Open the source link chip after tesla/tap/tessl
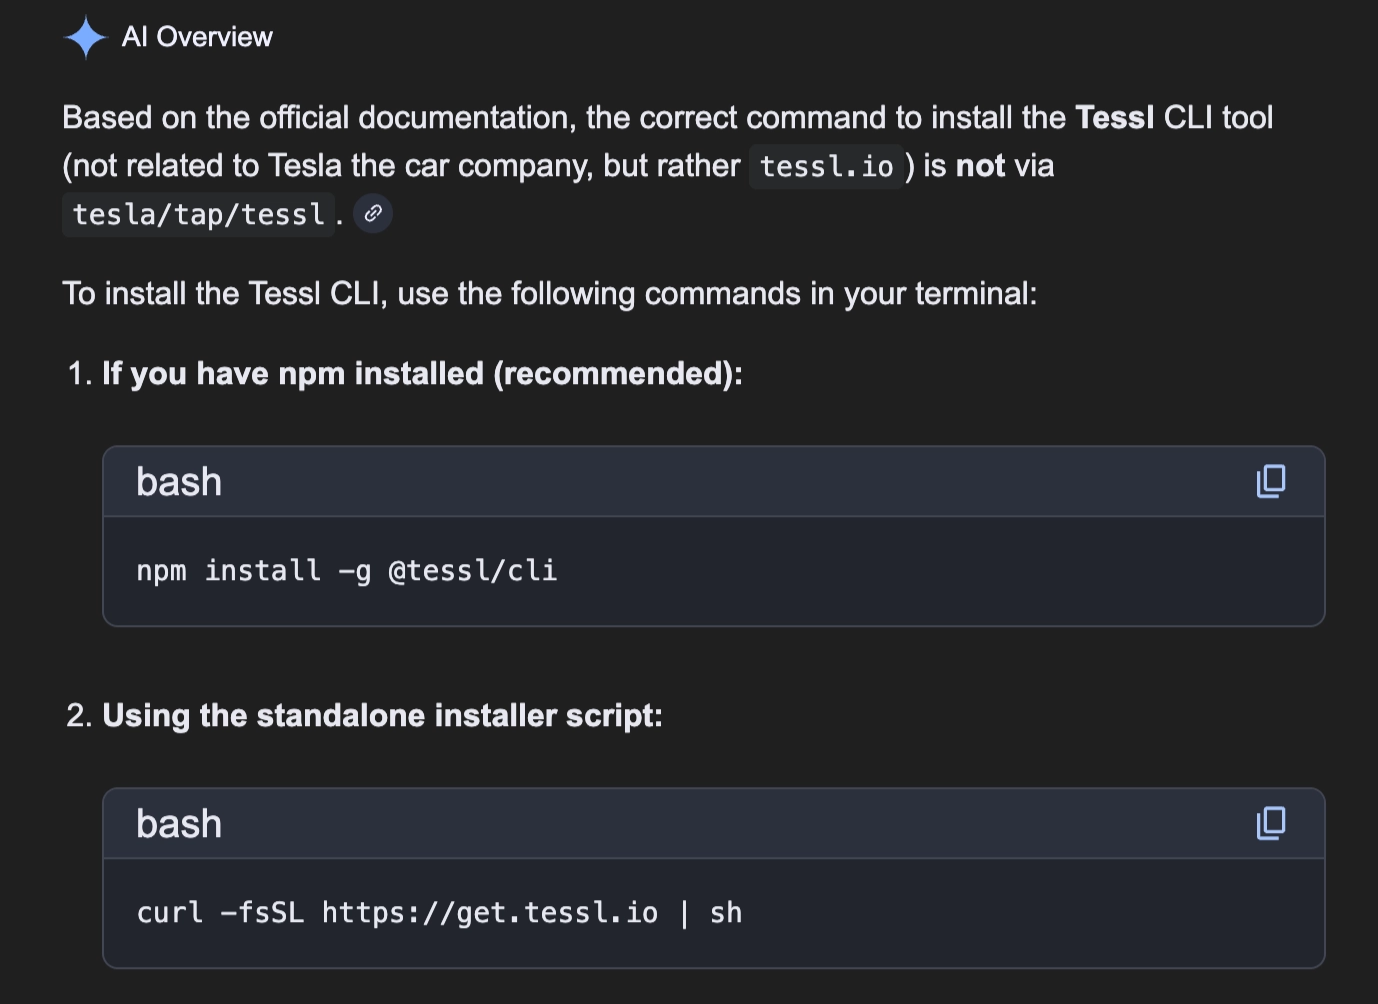Screen dimensions: 1378x1004 373,213
